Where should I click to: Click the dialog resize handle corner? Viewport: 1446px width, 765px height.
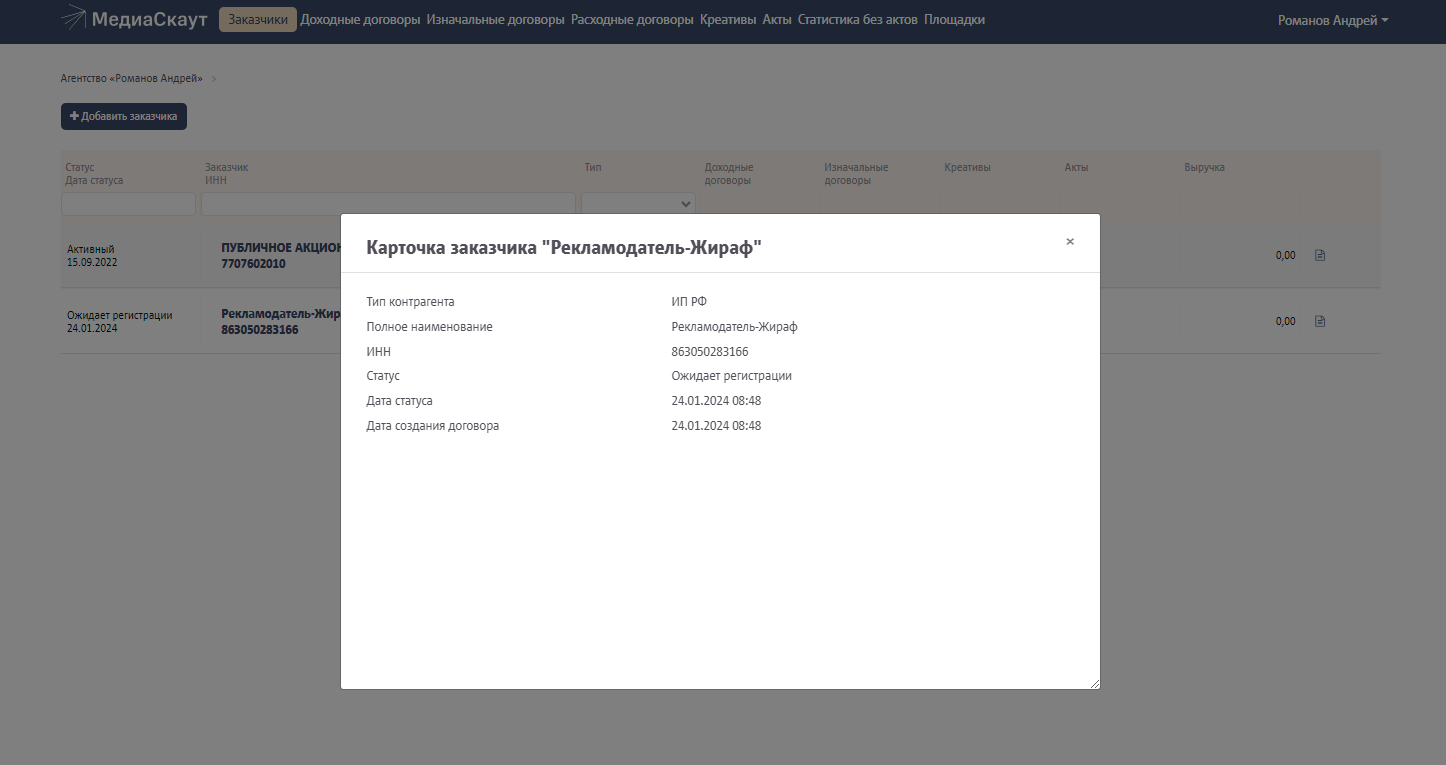pos(1094,683)
